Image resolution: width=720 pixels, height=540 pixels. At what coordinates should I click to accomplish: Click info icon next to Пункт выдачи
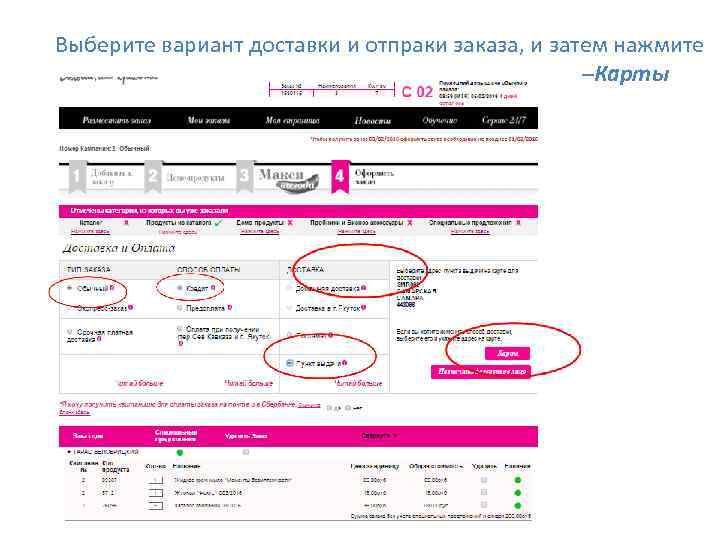[344, 363]
